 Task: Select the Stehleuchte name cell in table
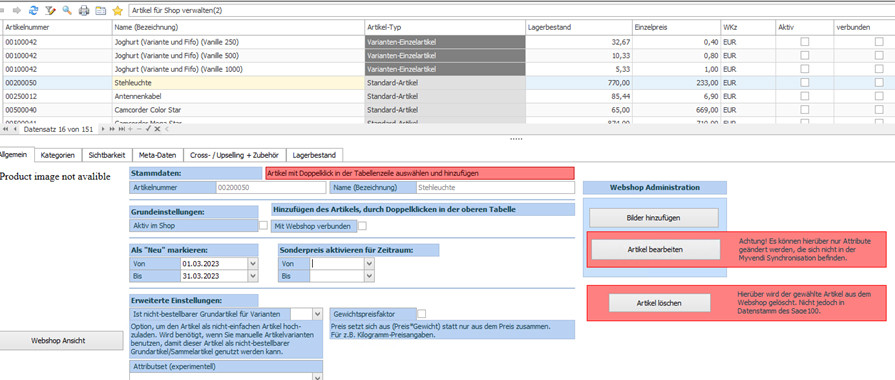coord(238,83)
